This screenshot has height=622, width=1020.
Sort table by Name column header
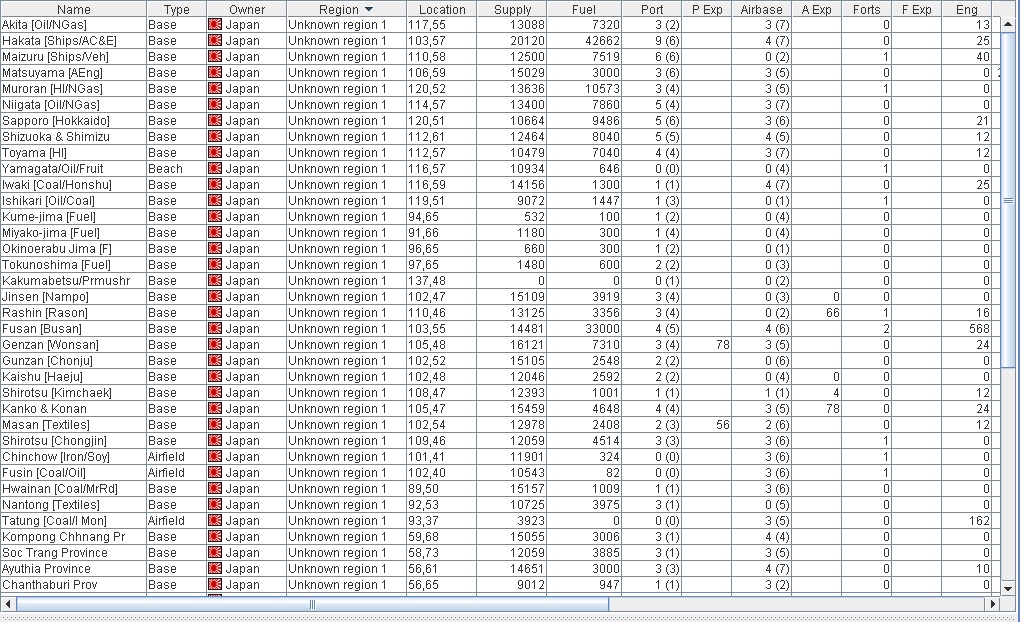coord(74,9)
